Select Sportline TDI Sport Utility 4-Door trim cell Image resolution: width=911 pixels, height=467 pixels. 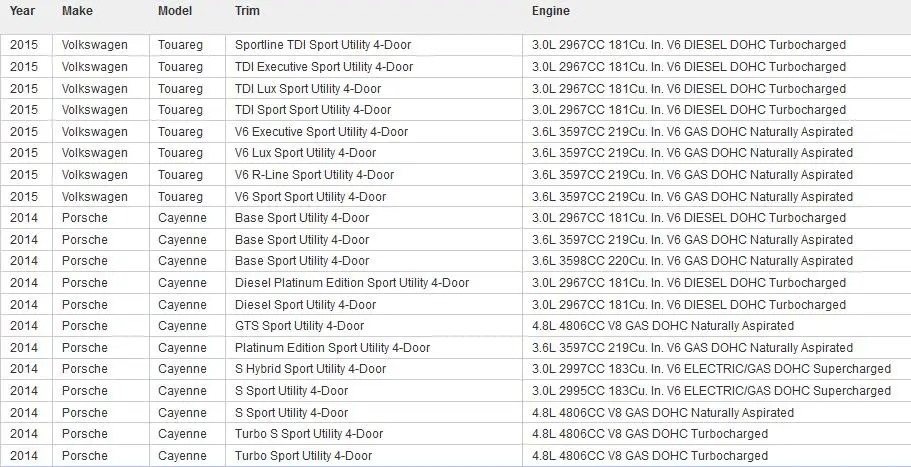click(374, 45)
